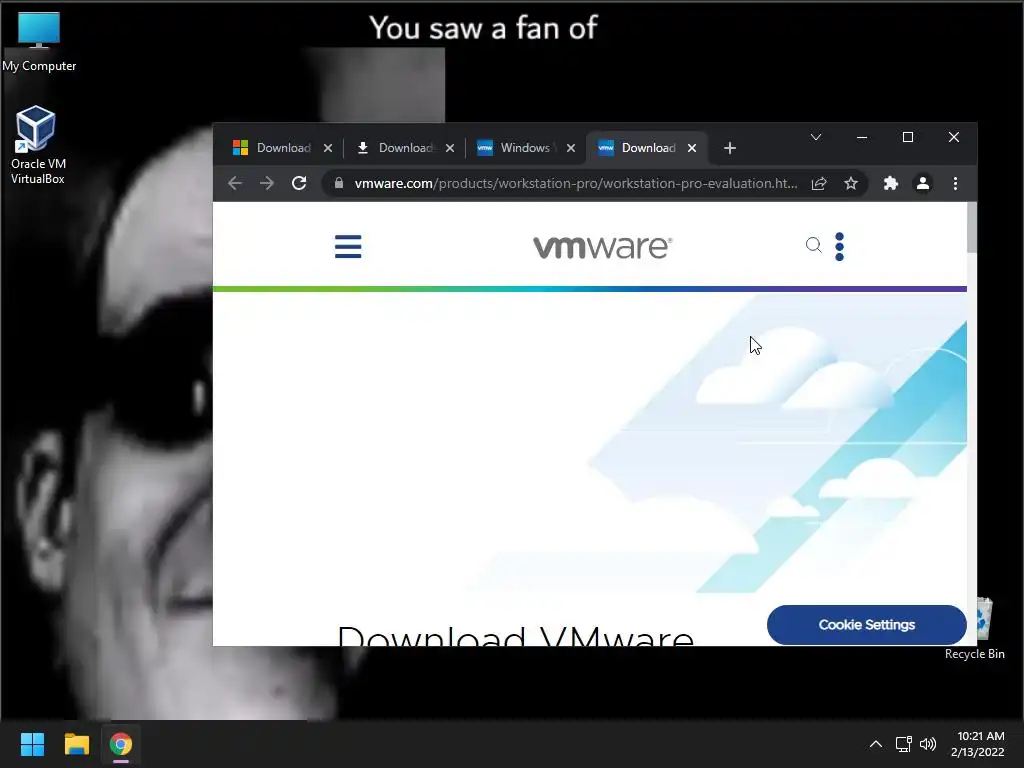
Task: Close the Windows tab
Action: pyautogui.click(x=571, y=148)
